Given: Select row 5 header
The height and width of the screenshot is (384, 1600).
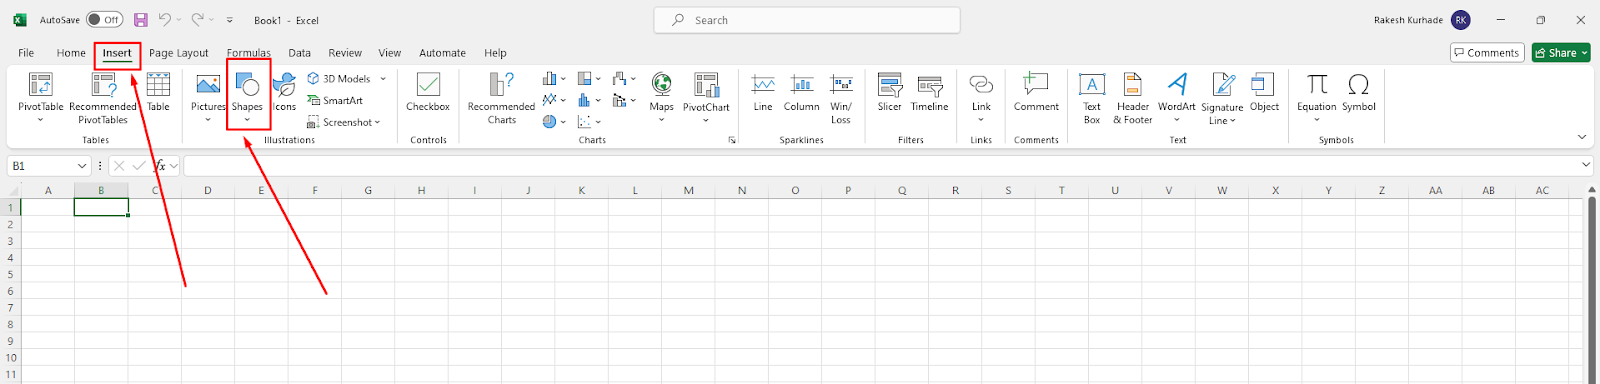Looking at the screenshot, I should click(10, 274).
